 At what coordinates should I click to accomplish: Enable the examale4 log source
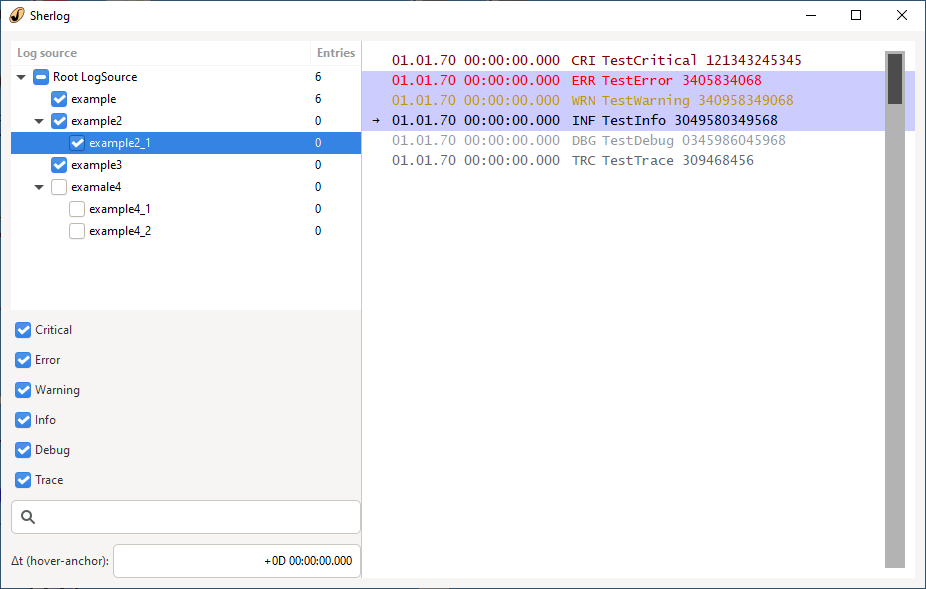click(x=56, y=186)
